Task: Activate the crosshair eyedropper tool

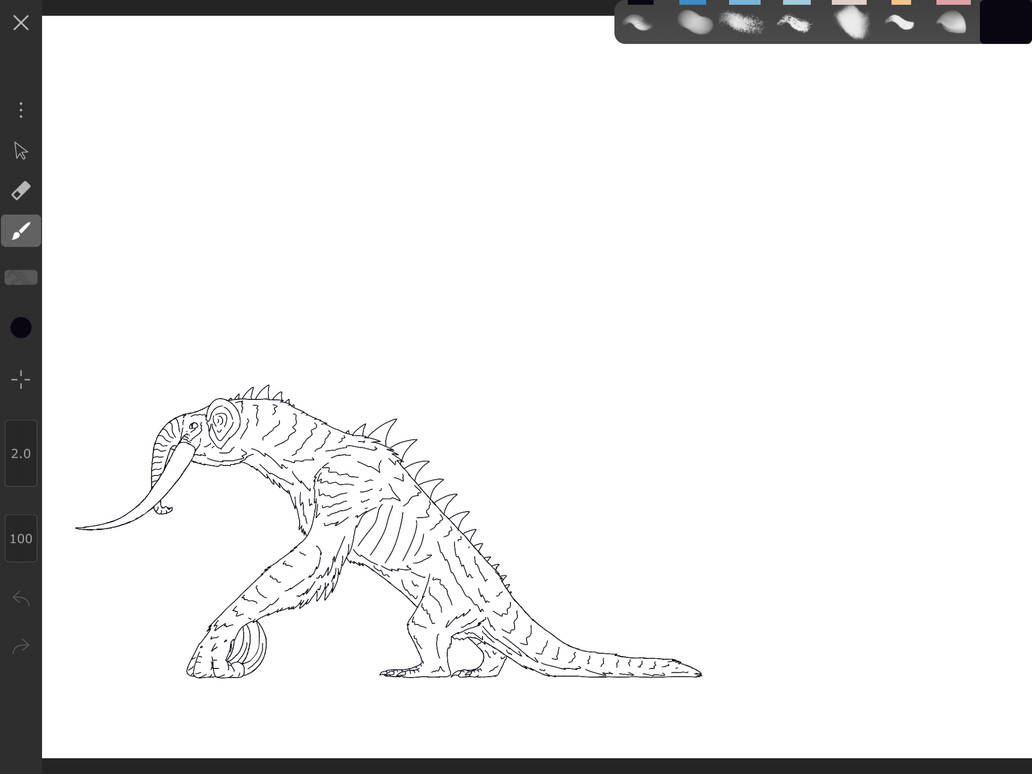Action: click(x=21, y=379)
